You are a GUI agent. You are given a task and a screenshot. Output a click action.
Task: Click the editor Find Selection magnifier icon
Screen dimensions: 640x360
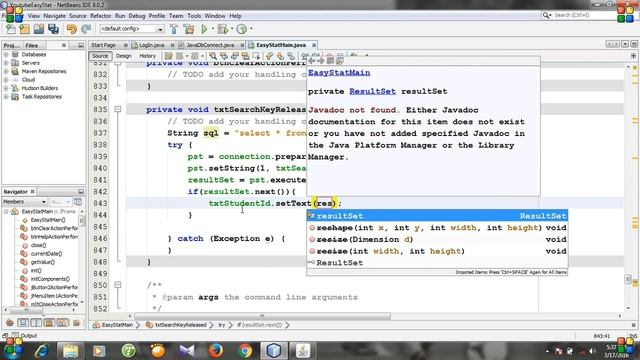213,56
